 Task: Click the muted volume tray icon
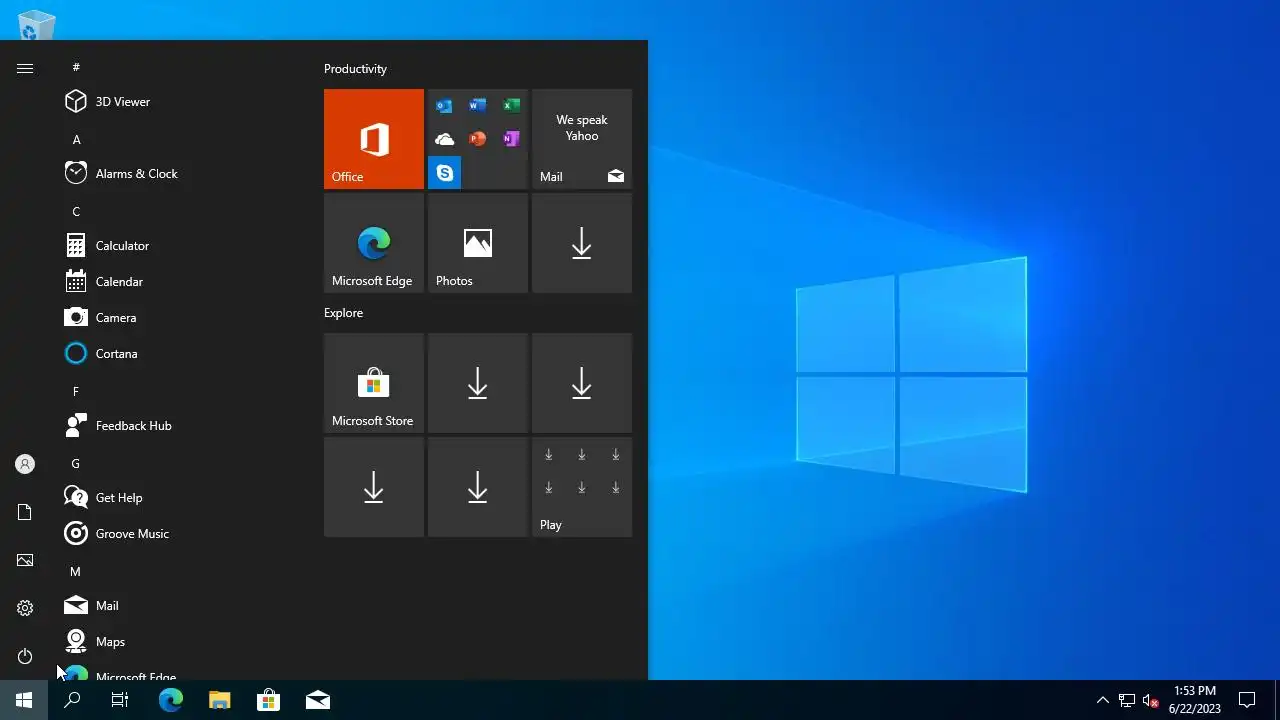pyautogui.click(x=1150, y=700)
